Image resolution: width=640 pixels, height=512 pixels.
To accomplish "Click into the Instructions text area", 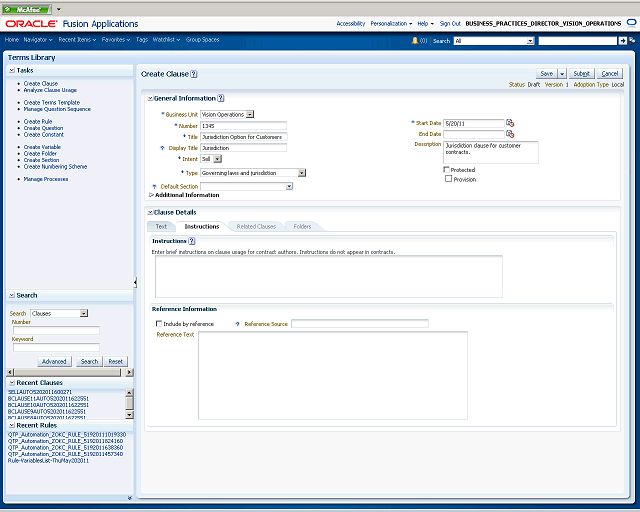I will tap(329, 276).
